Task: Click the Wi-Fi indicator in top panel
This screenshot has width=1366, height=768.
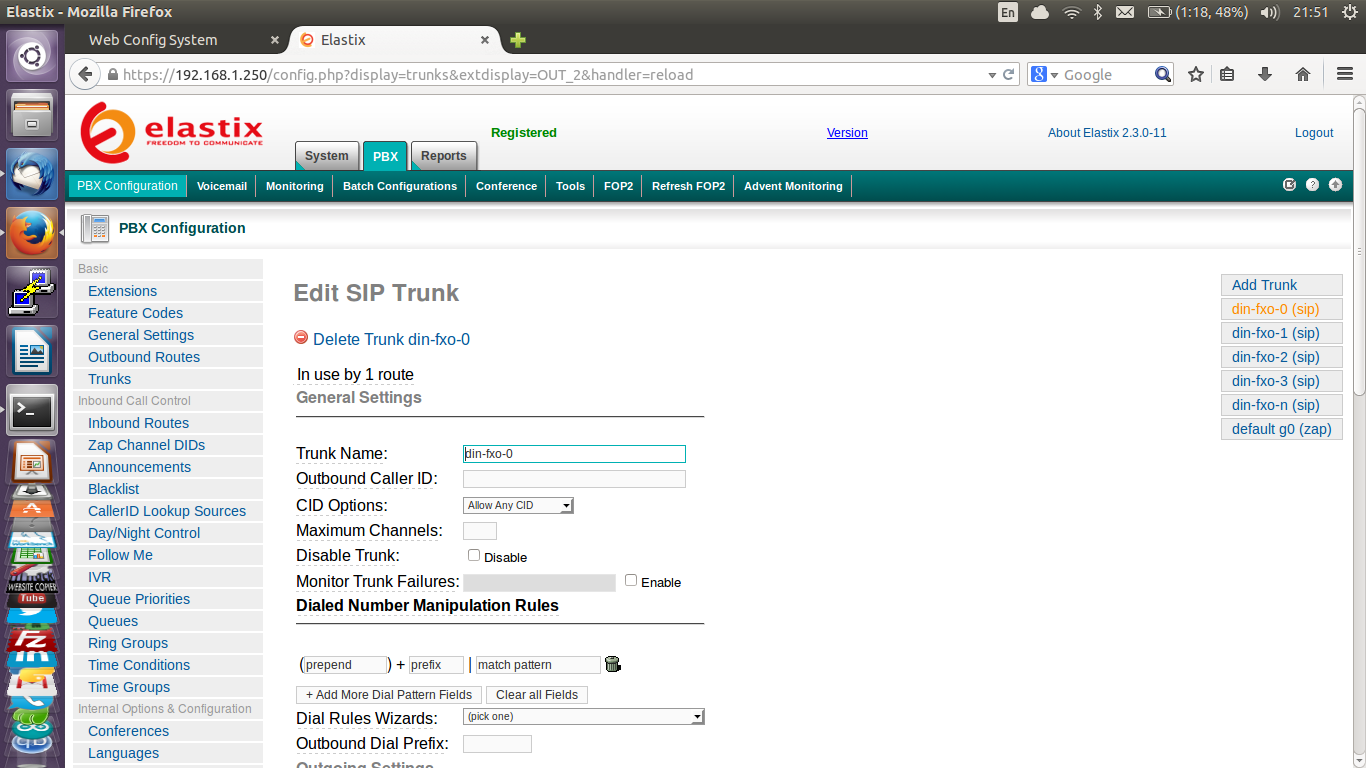Action: pos(1072,12)
